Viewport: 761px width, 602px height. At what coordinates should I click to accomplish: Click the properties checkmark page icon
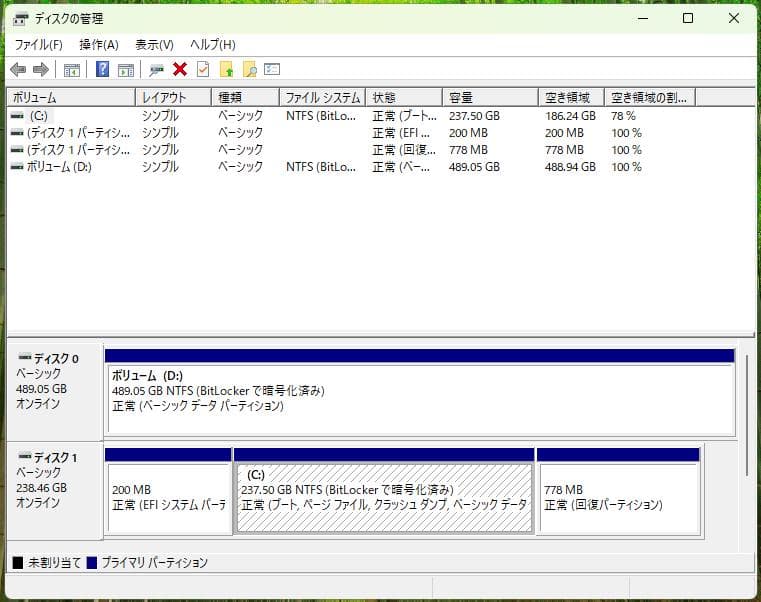[203, 69]
